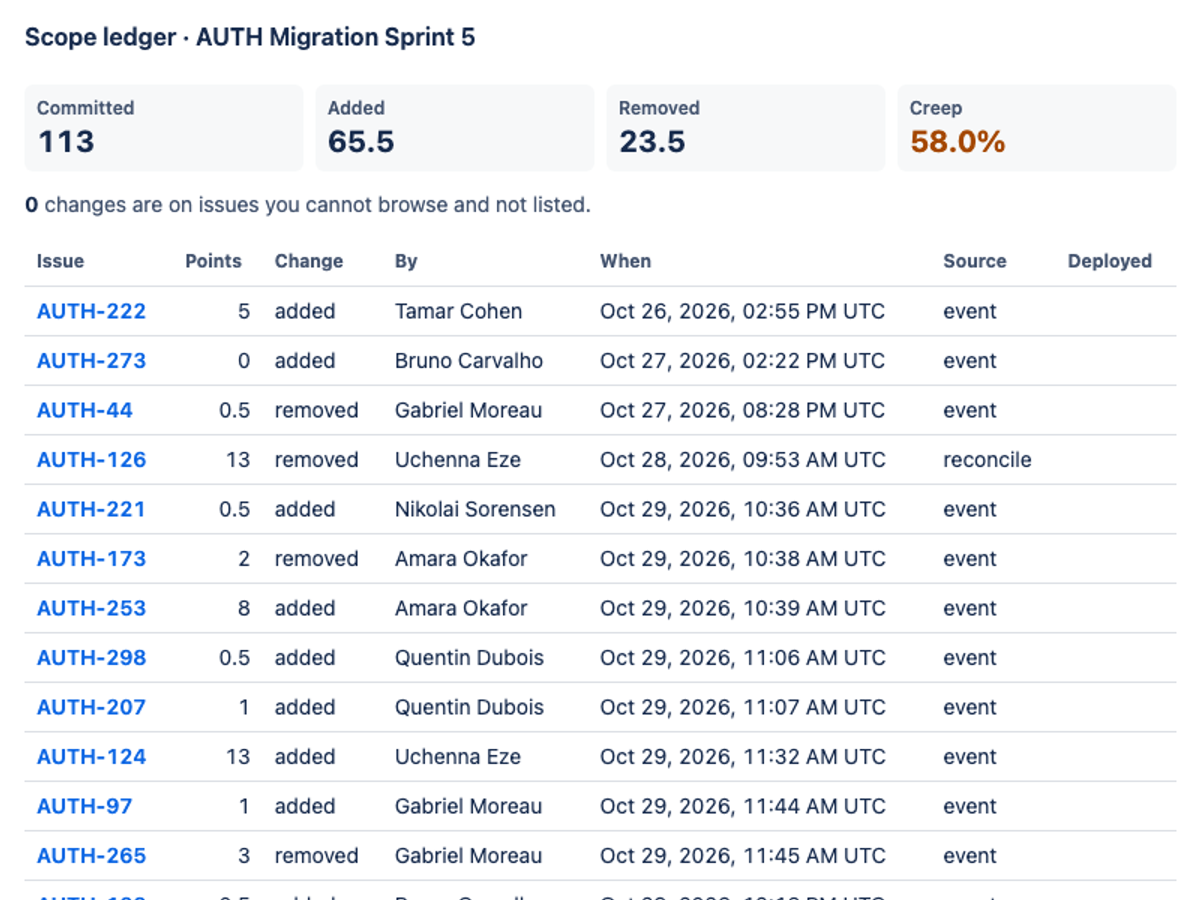The height and width of the screenshot is (900, 1200).
Task: Click the Issue column header
Action: click(x=60, y=261)
